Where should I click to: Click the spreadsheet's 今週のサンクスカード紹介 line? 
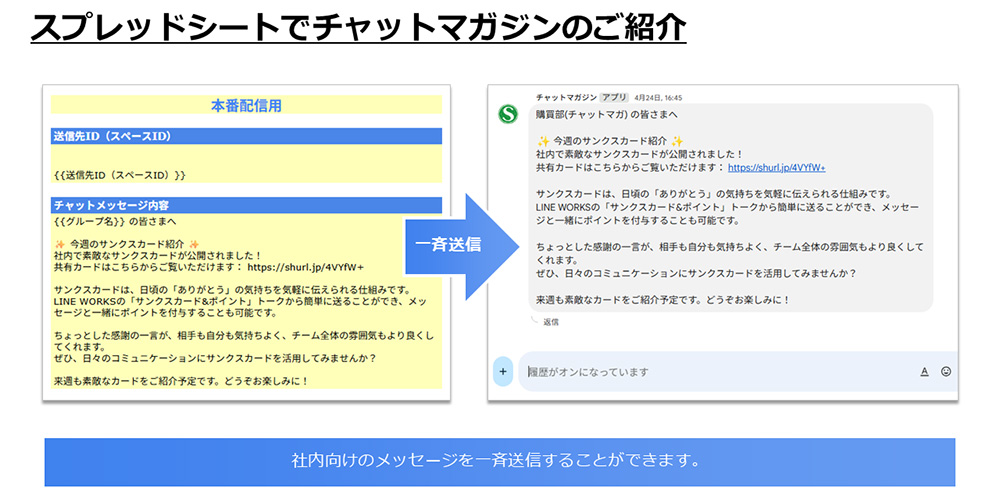(127, 244)
